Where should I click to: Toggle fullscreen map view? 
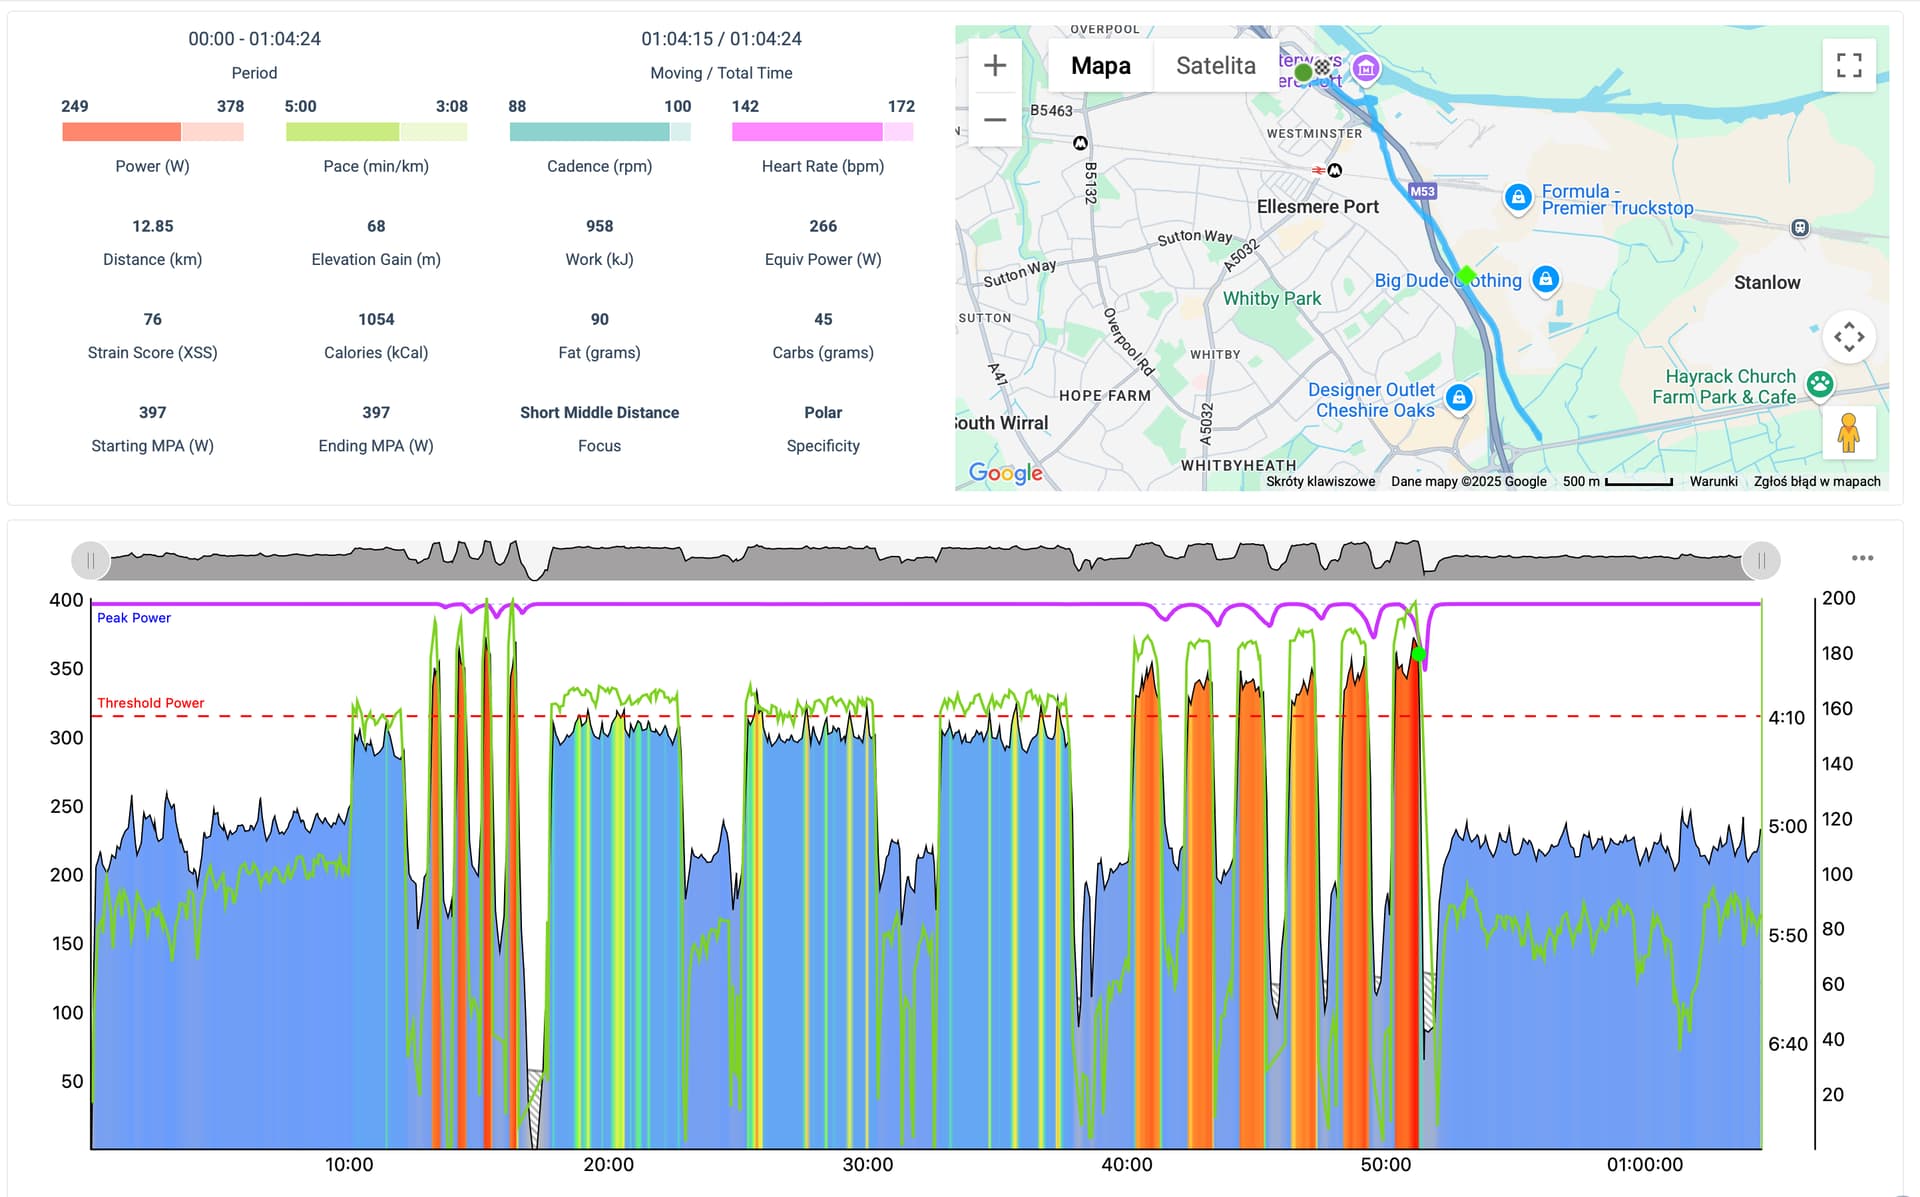tap(1849, 66)
